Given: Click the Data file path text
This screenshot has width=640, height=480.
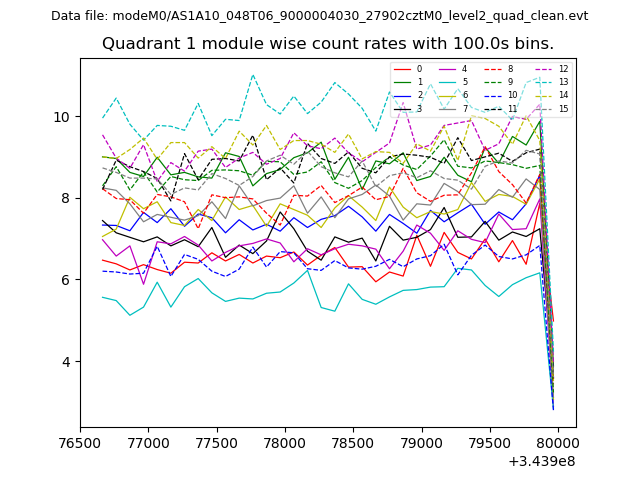Looking at the screenshot, I should 319,16.
